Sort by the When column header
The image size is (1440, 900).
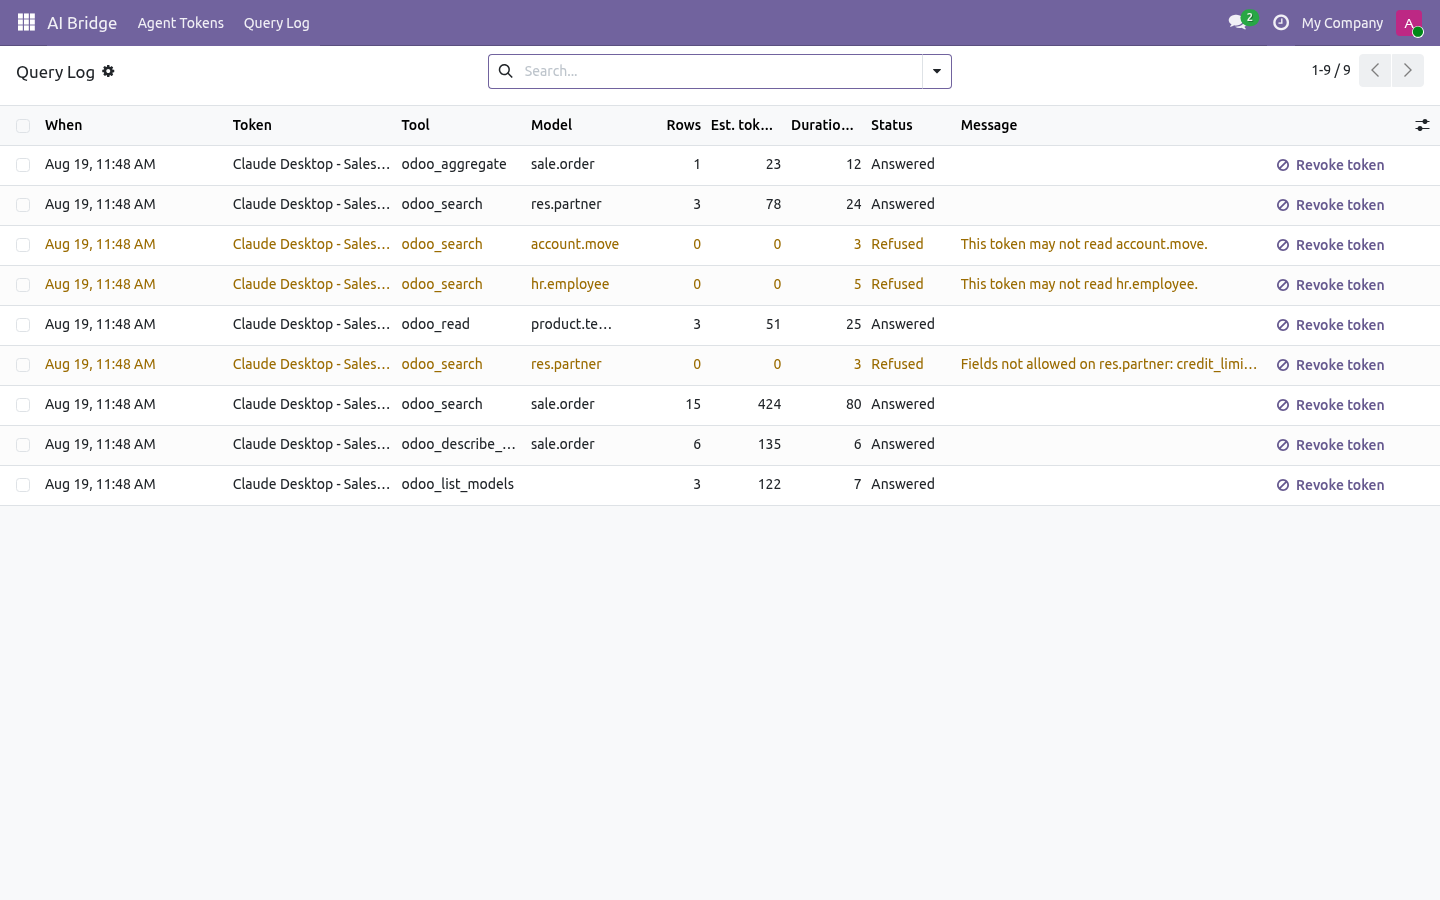coord(64,125)
